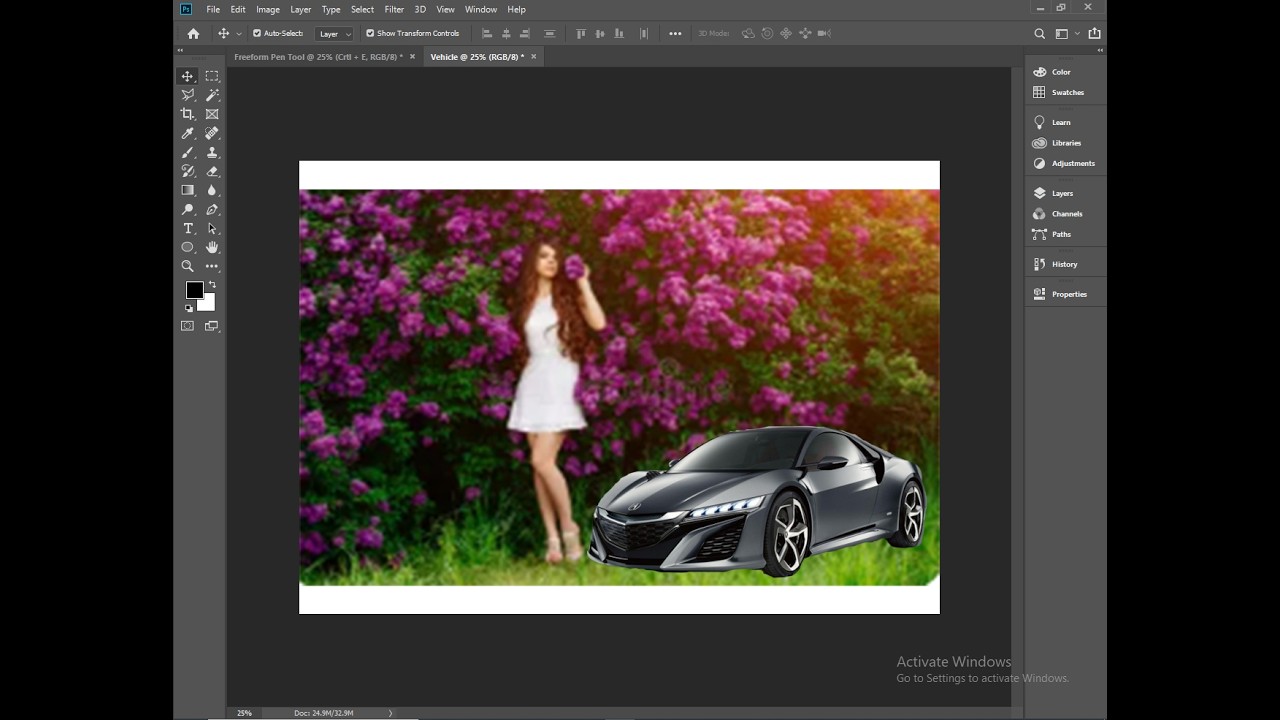The height and width of the screenshot is (720, 1280).
Task: Open more align and distribute options
Action: click(675, 33)
